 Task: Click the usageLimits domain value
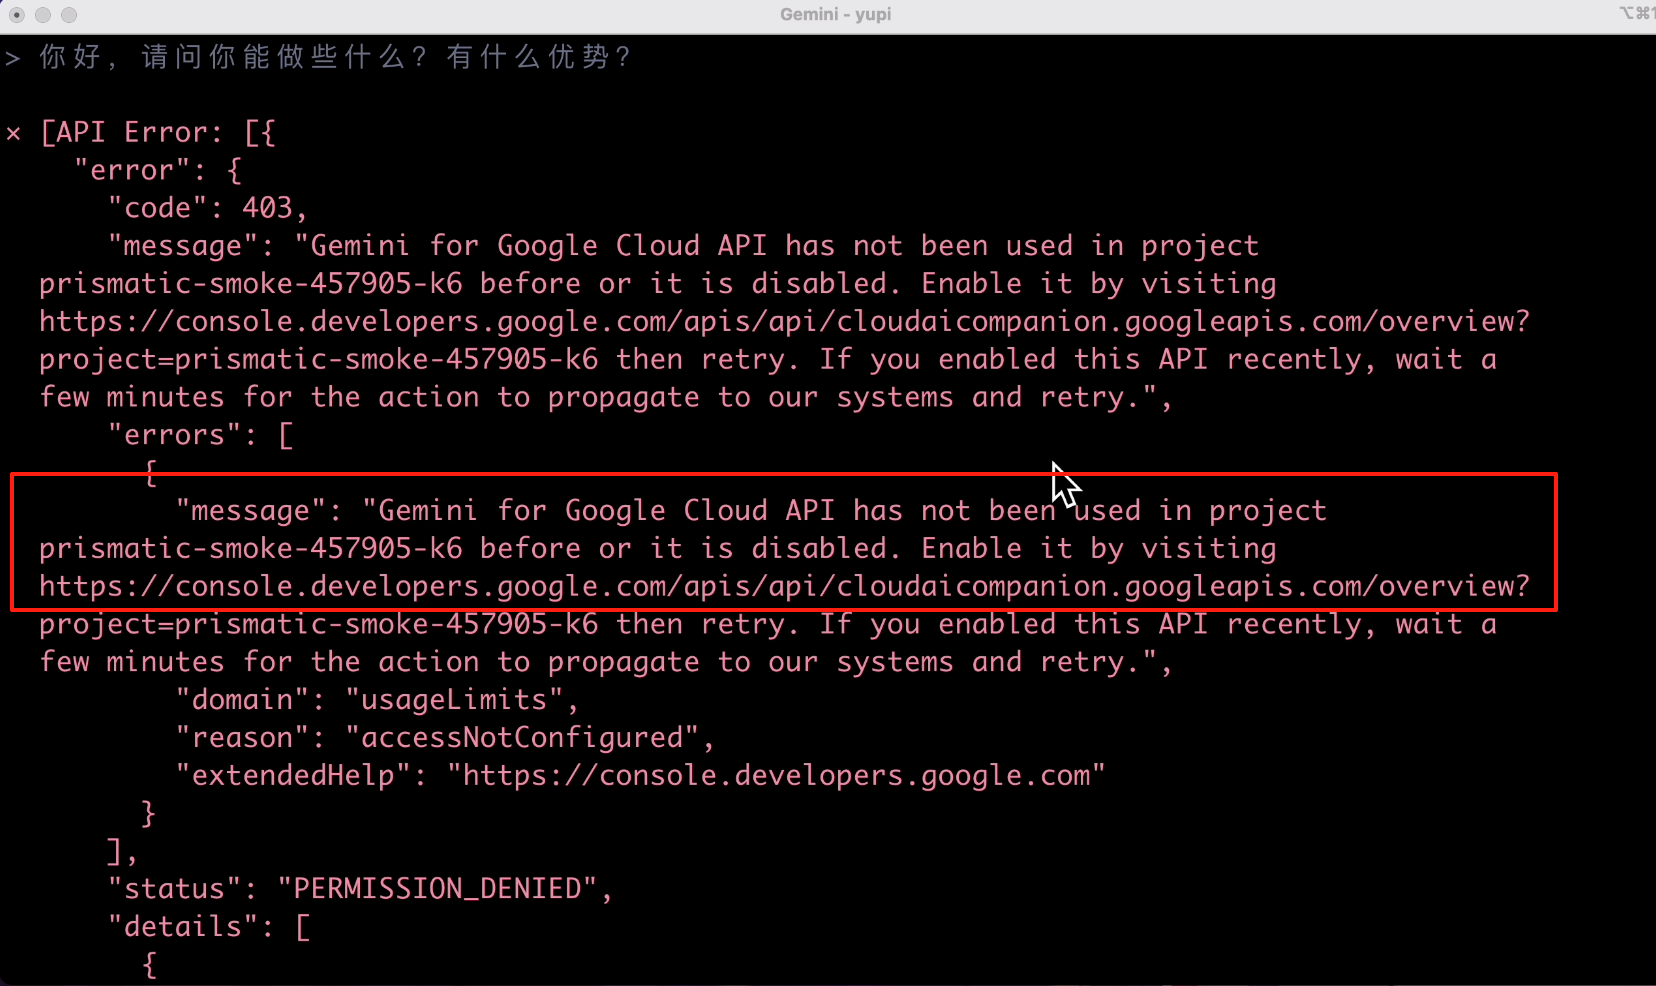tap(454, 700)
